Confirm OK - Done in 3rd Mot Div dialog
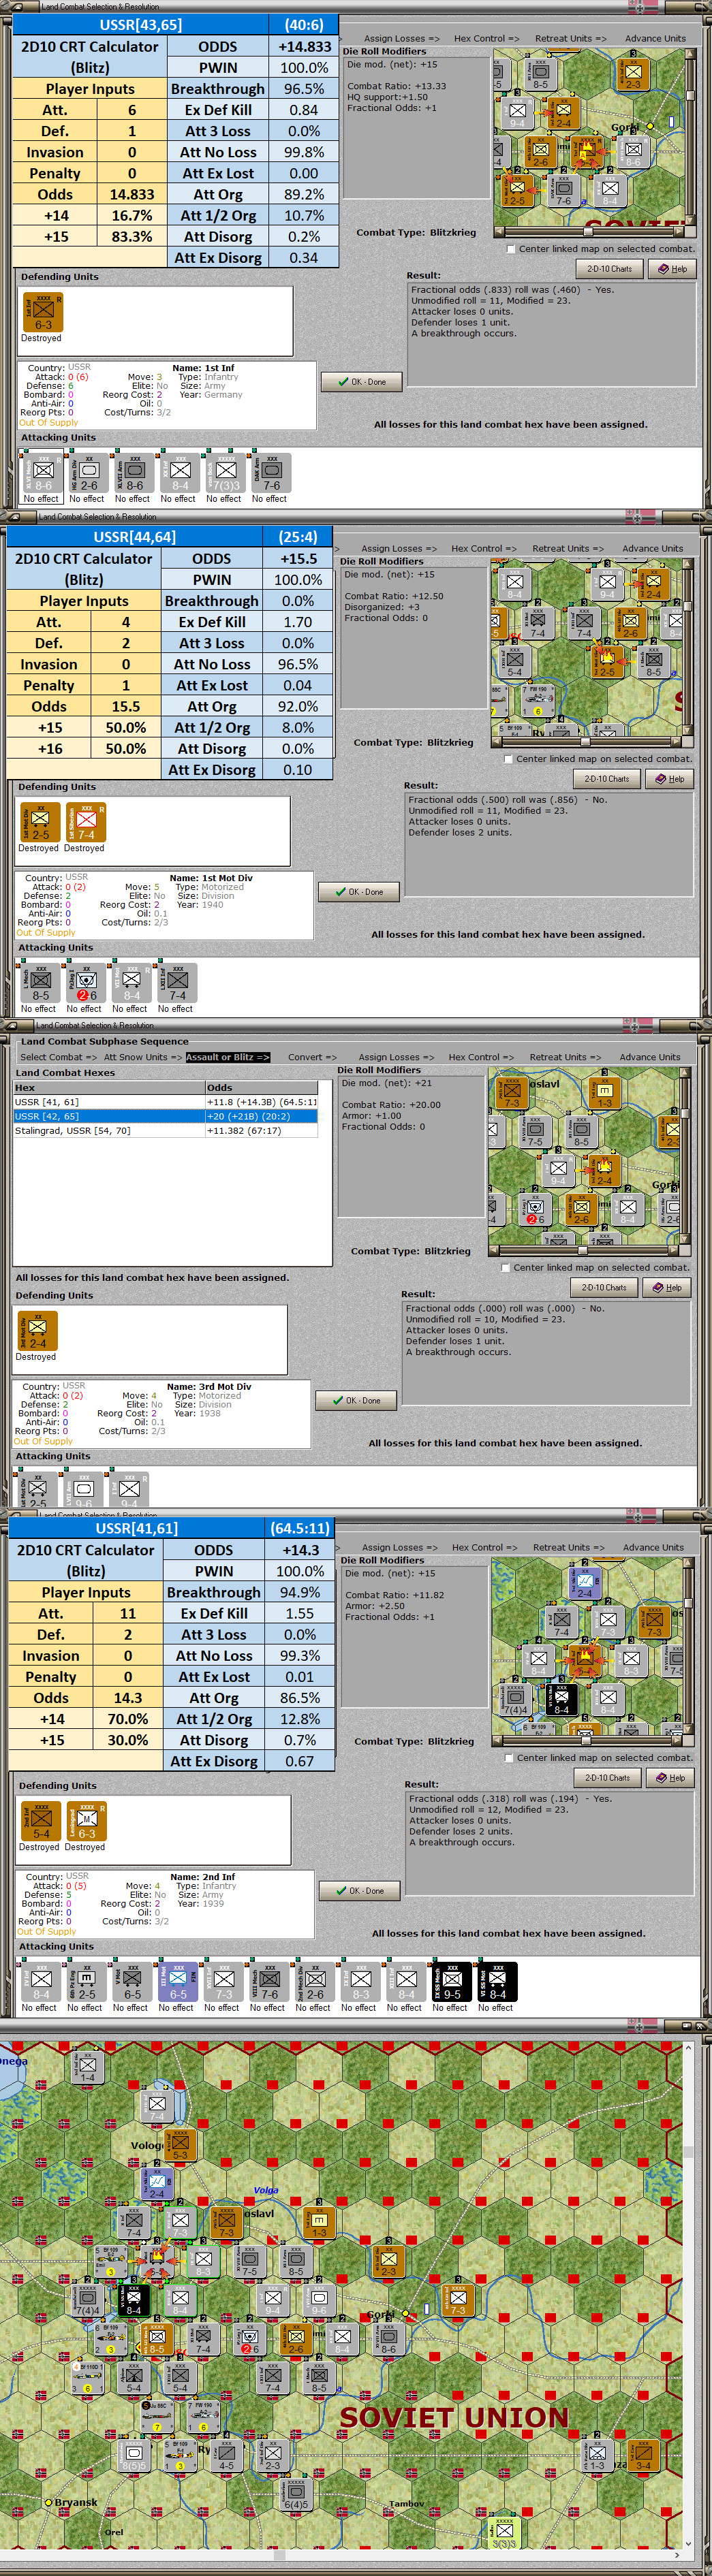The width and height of the screenshot is (712, 2576). tap(356, 1400)
